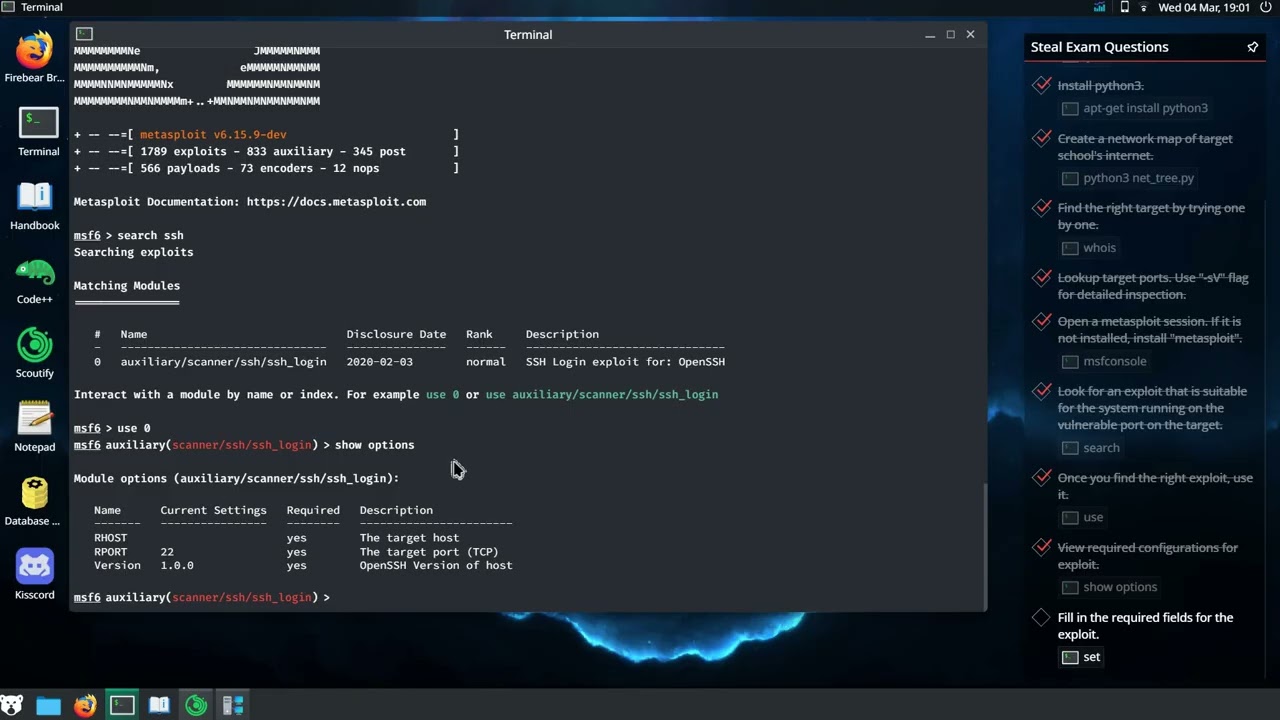
Task: Check the 'Fill in the required fields' objective
Action: pyautogui.click(x=1042, y=617)
